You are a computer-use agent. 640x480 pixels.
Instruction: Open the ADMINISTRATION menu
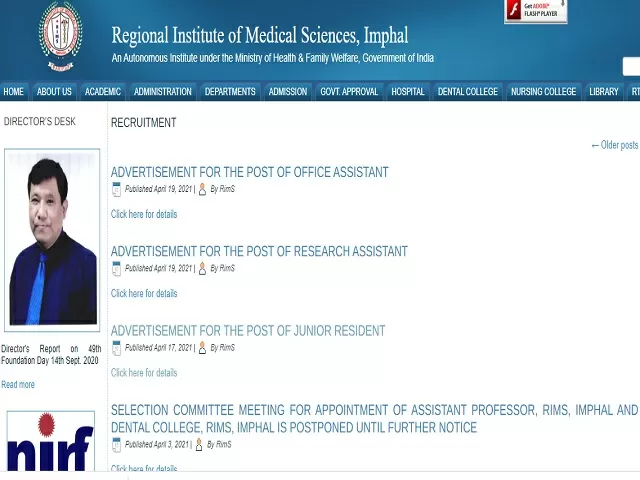point(163,91)
